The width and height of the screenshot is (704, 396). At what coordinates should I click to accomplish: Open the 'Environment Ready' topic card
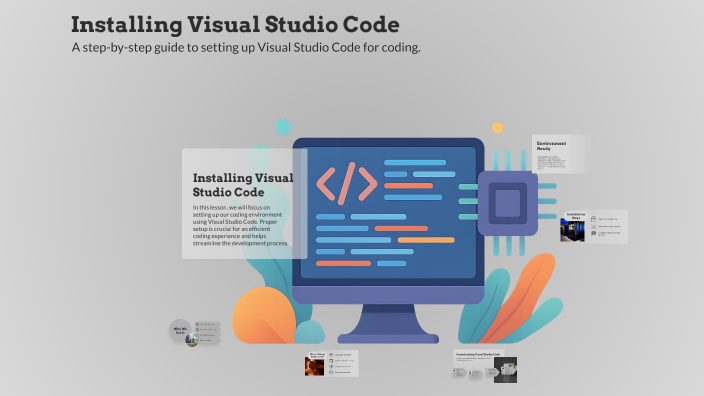(561, 154)
